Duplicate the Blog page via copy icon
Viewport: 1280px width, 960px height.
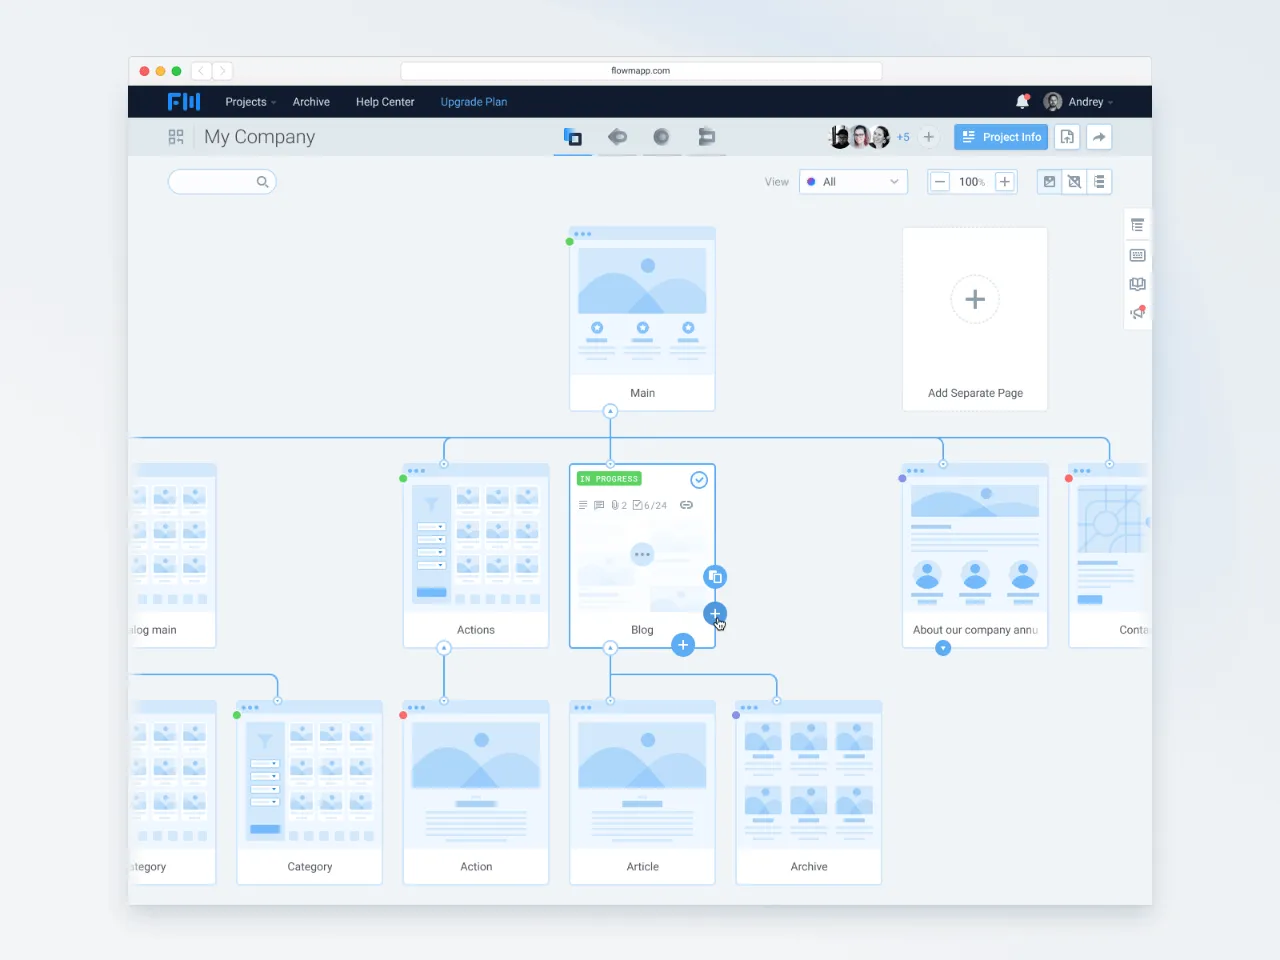coord(714,577)
